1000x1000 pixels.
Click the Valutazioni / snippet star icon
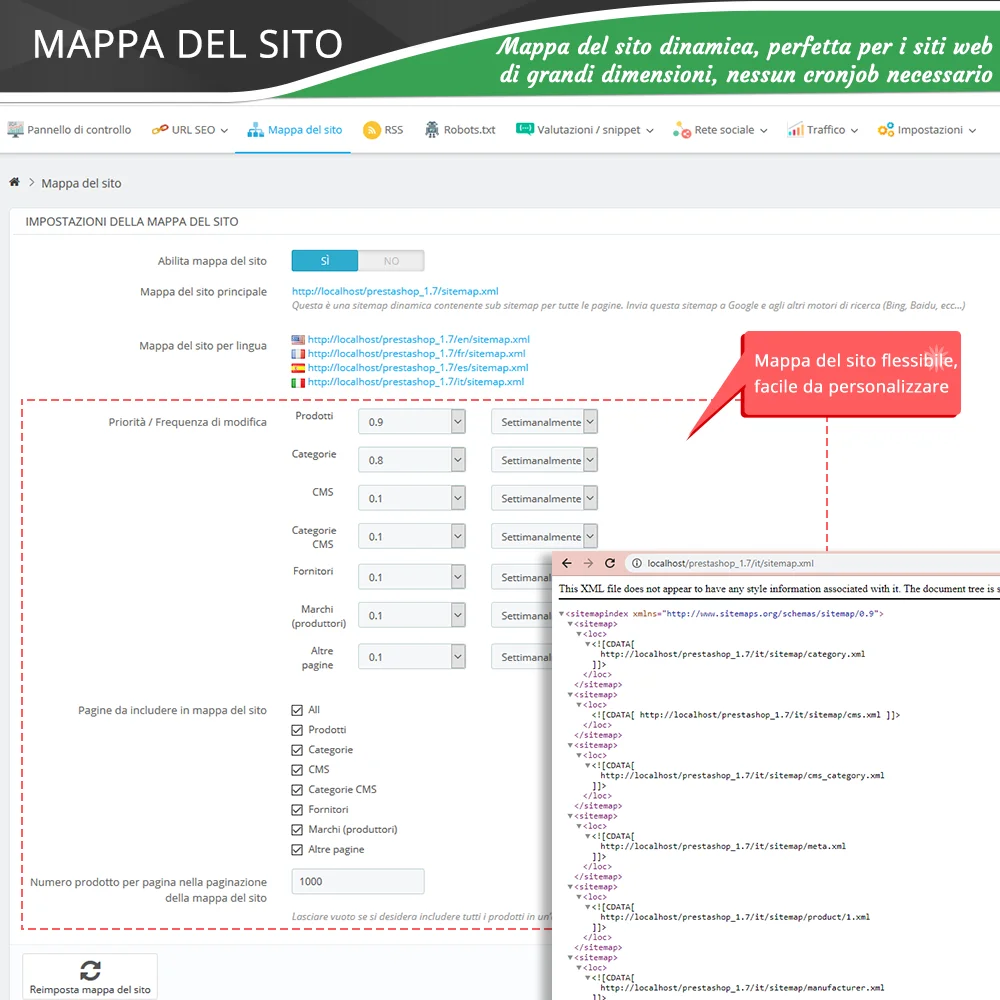pyautogui.click(x=524, y=129)
